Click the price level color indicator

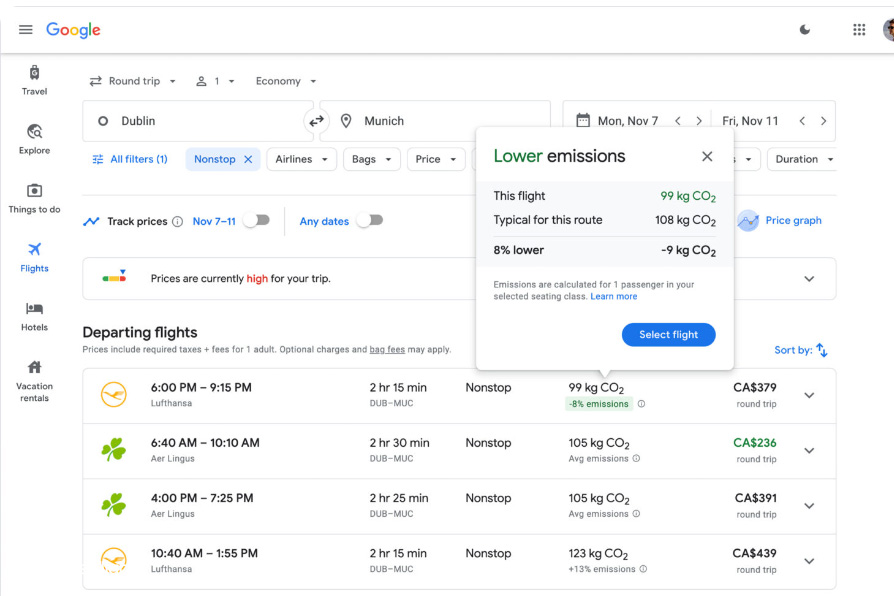(x=114, y=276)
